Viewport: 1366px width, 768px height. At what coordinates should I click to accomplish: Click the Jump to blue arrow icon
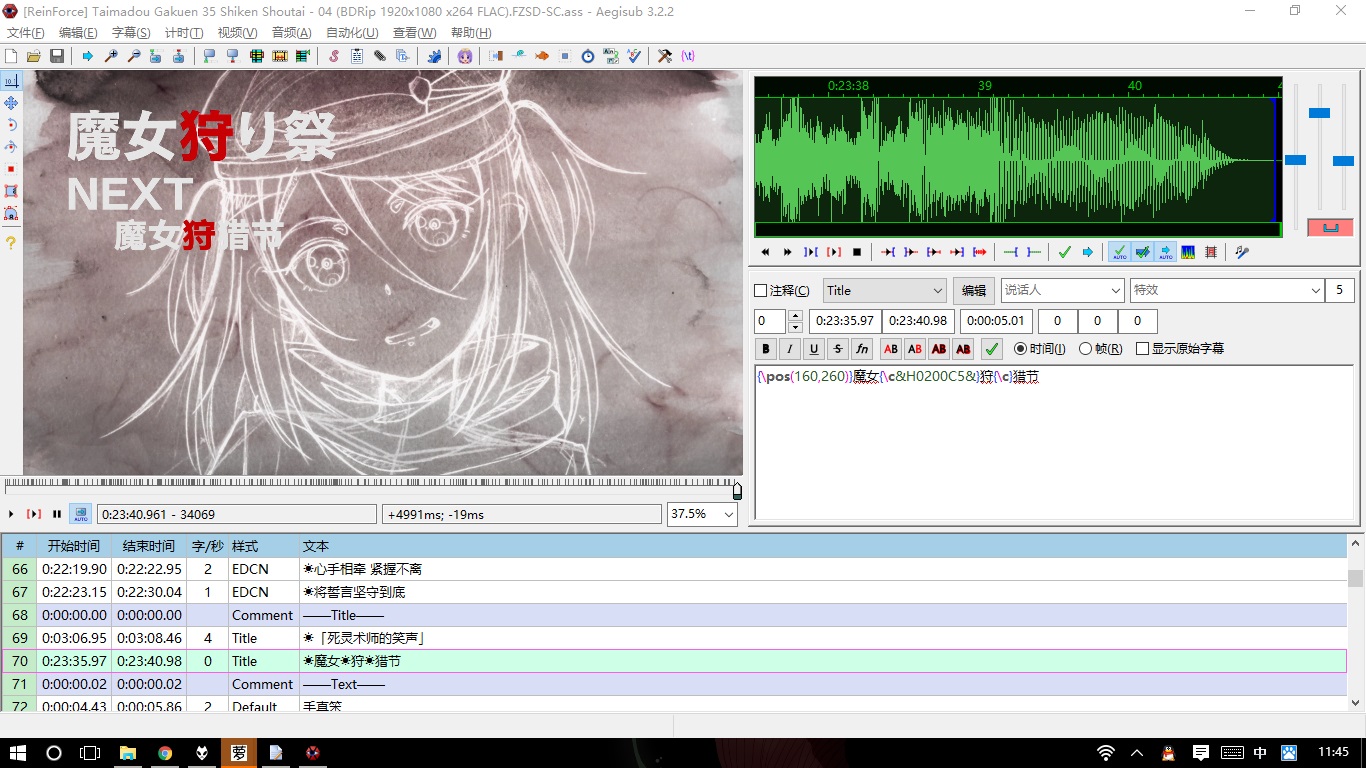coord(88,56)
